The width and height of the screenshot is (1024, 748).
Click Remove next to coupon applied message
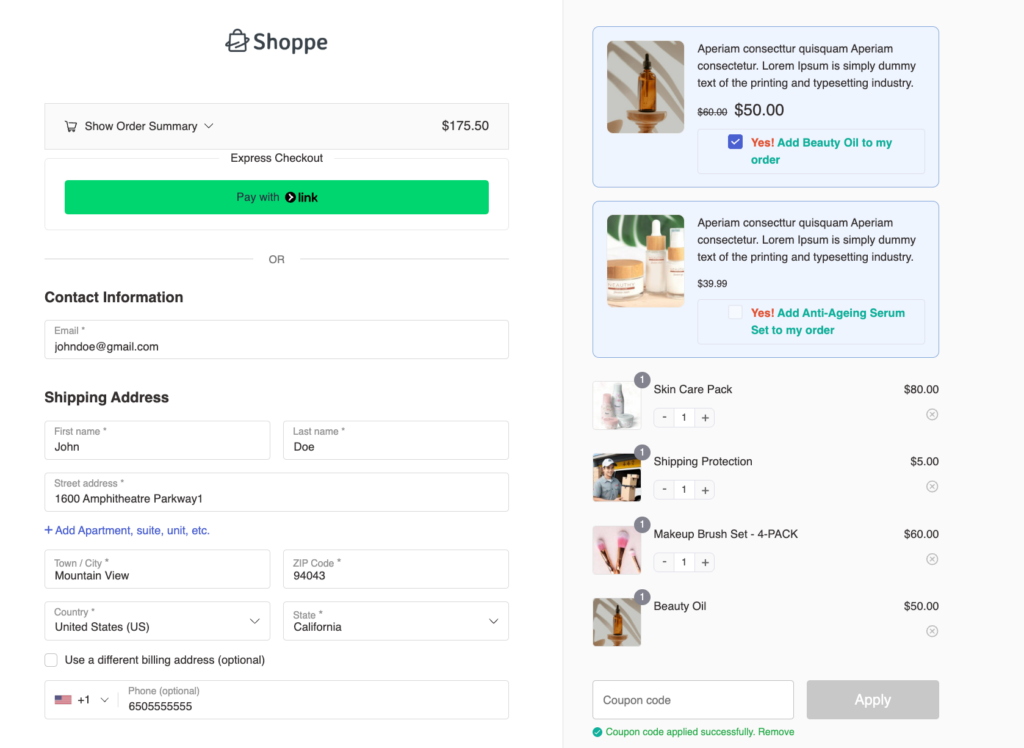(x=776, y=732)
